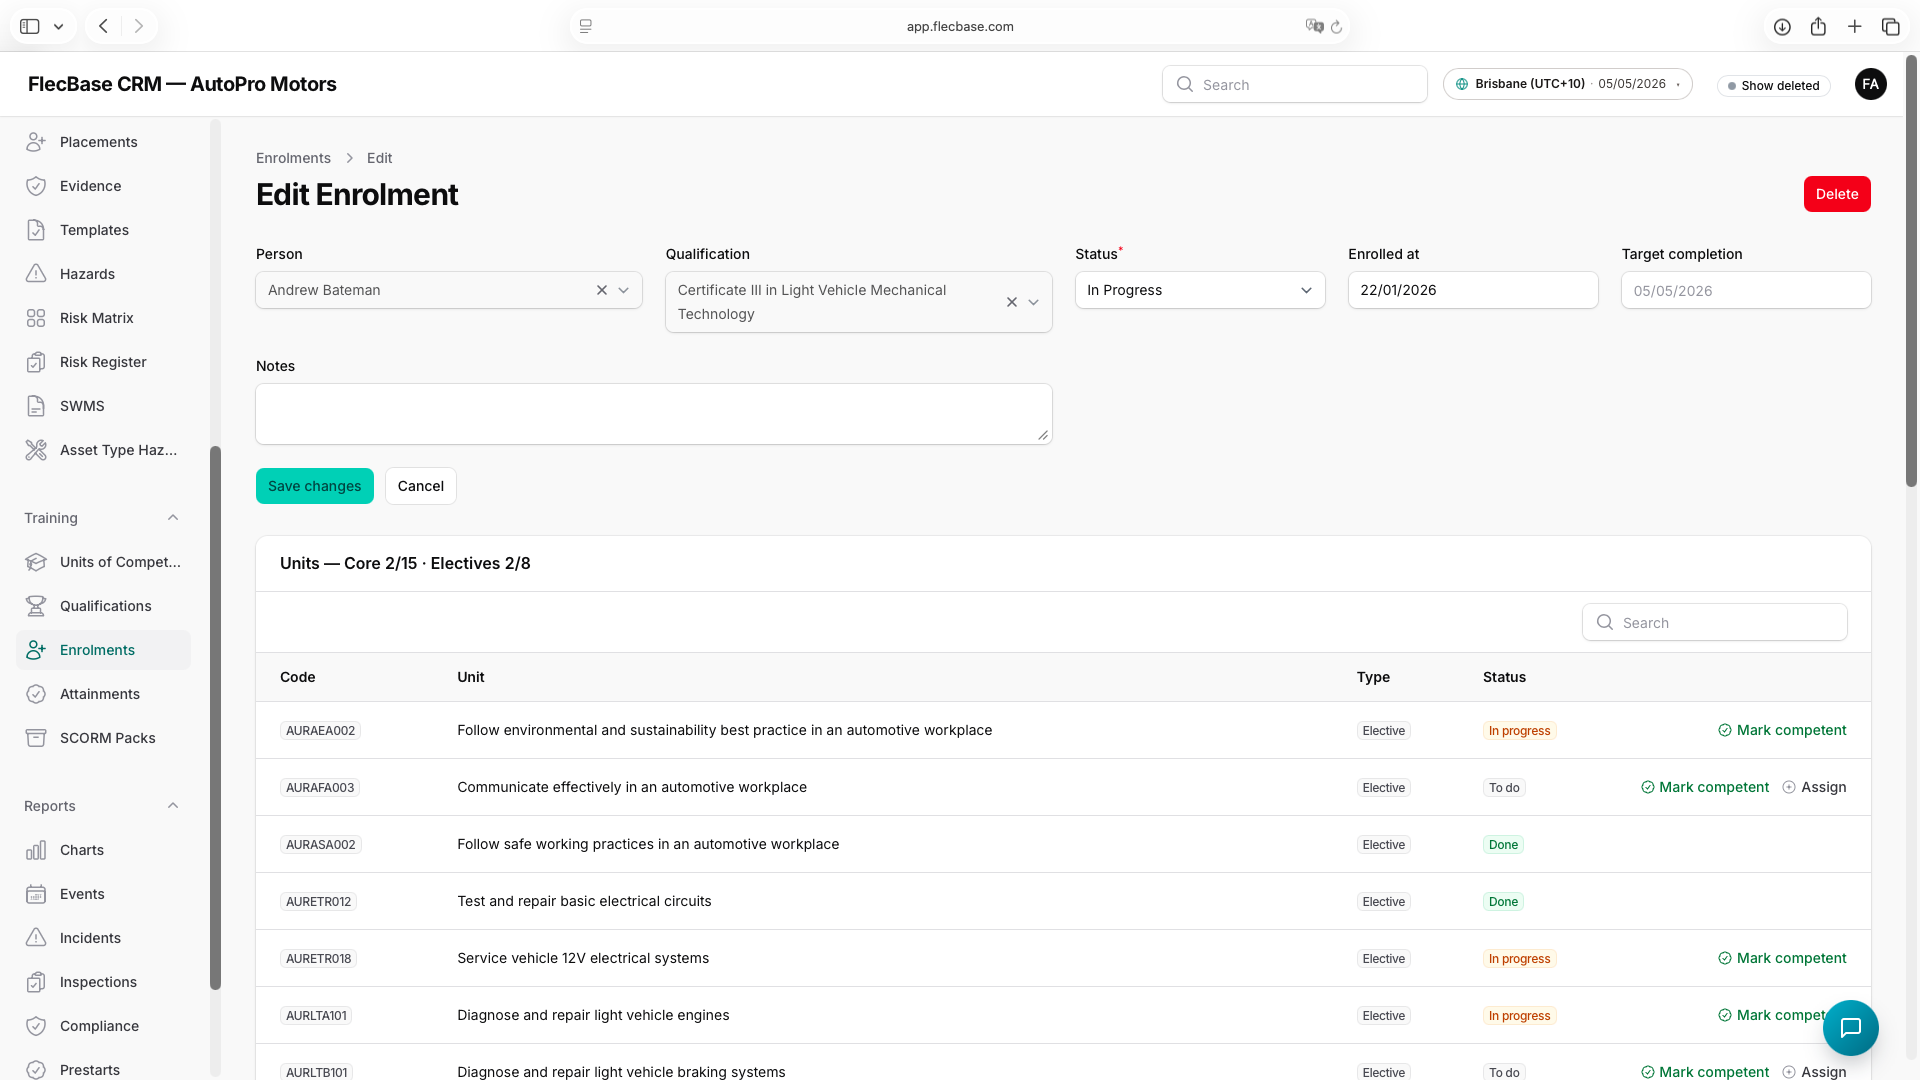Open Attainments in the sidebar
Image resolution: width=1920 pixels, height=1080 pixels.
pos(103,694)
